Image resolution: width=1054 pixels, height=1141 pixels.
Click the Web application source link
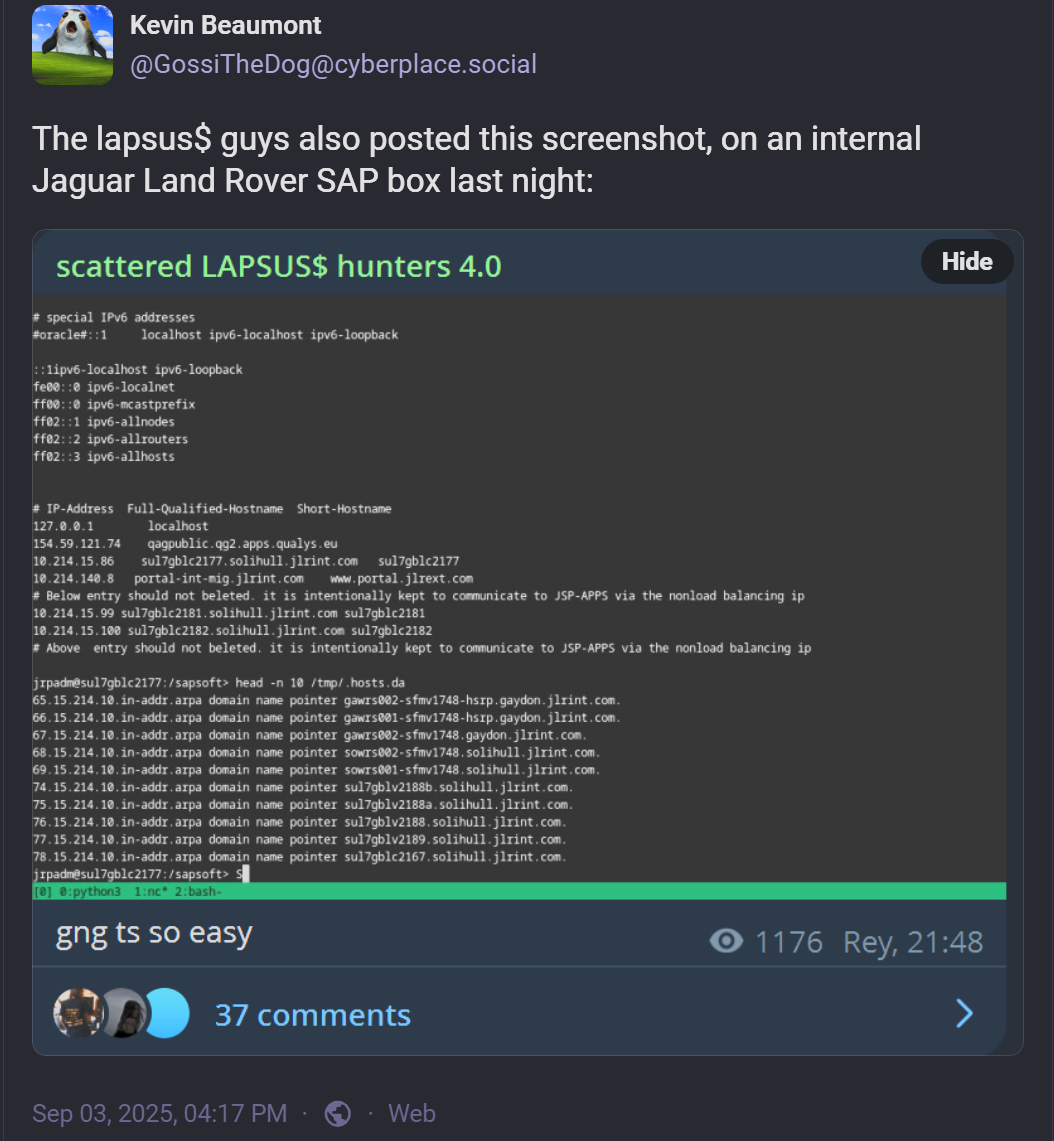click(411, 1113)
